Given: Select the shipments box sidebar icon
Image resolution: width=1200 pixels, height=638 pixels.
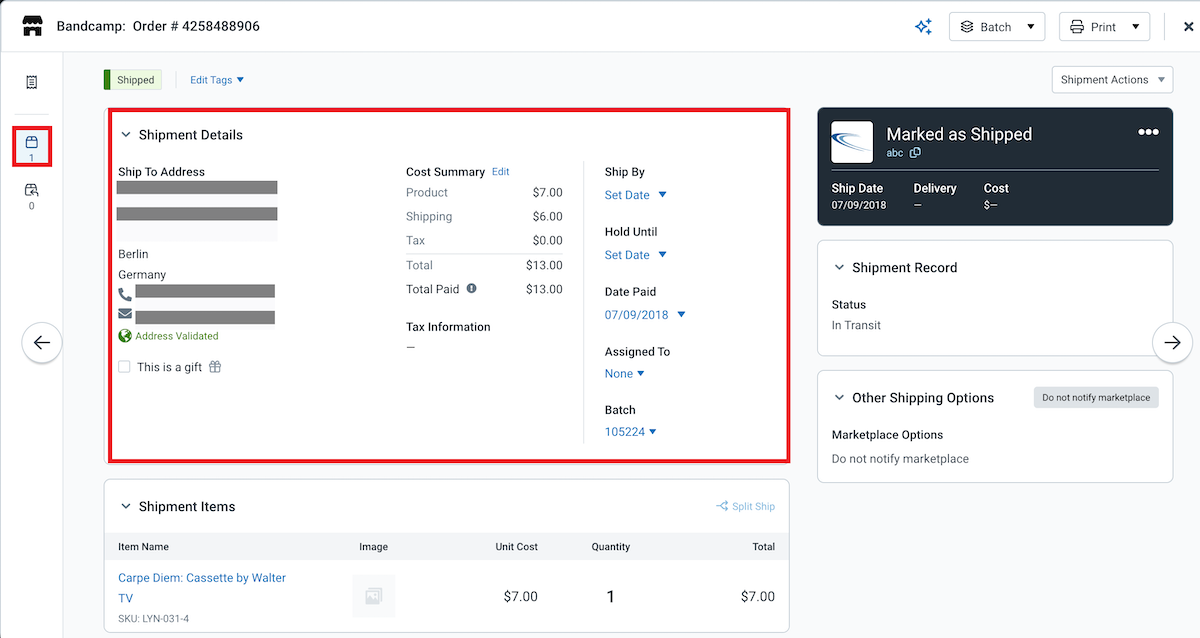Looking at the screenshot, I should 32,143.
